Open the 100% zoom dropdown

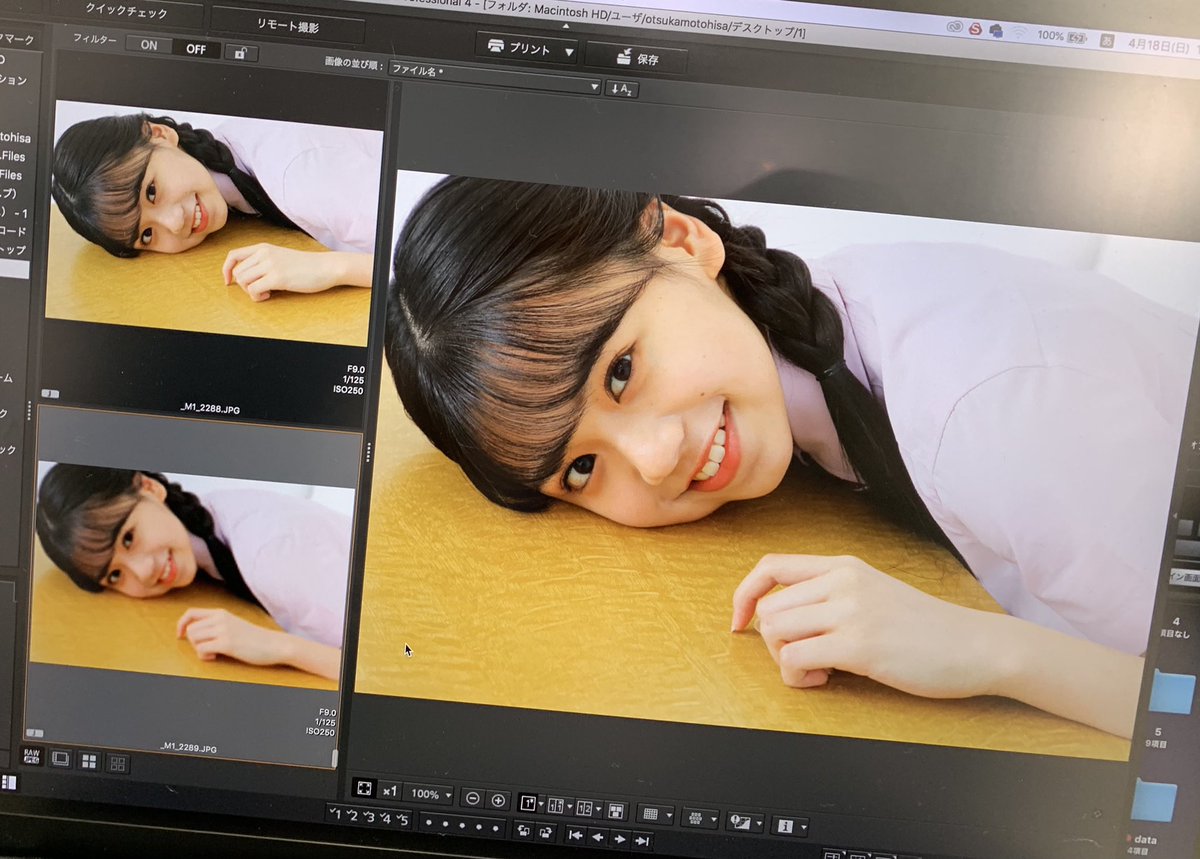pos(429,795)
